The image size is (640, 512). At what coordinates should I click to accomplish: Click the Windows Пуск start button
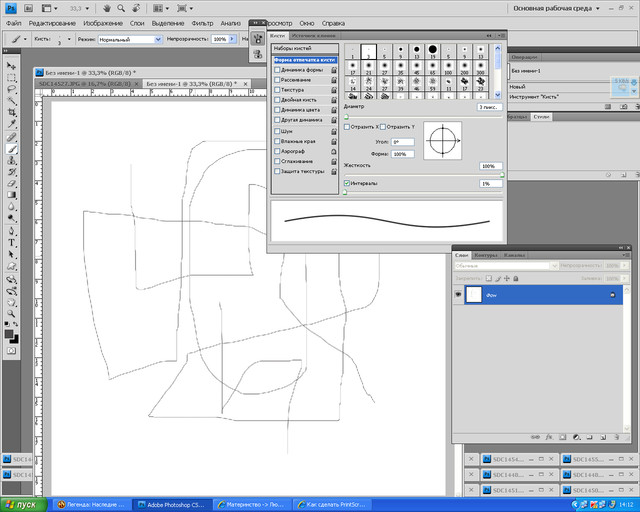[22, 504]
